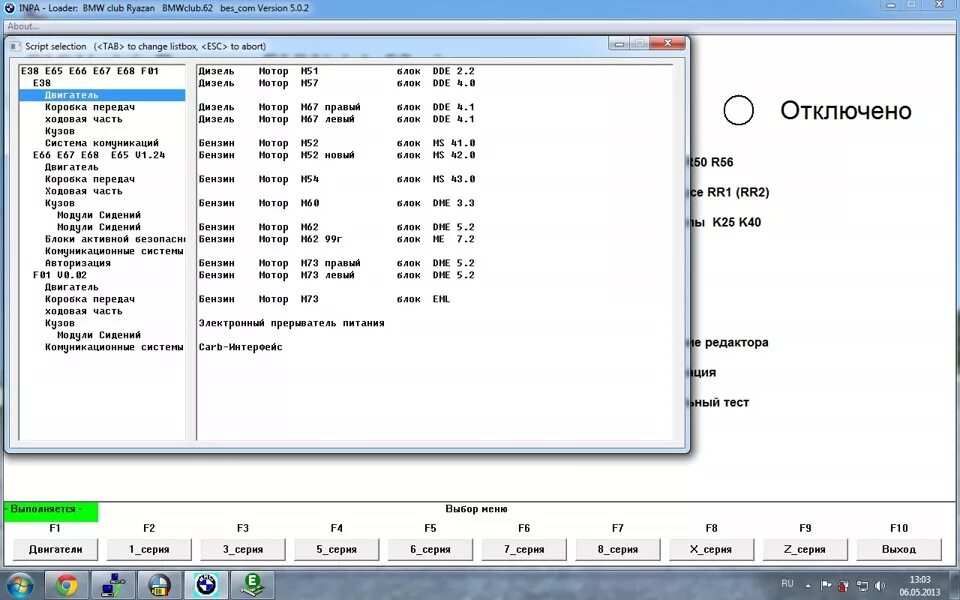Choose the 6_серия button
The width and height of the screenshot is (960, 600).
430,549
